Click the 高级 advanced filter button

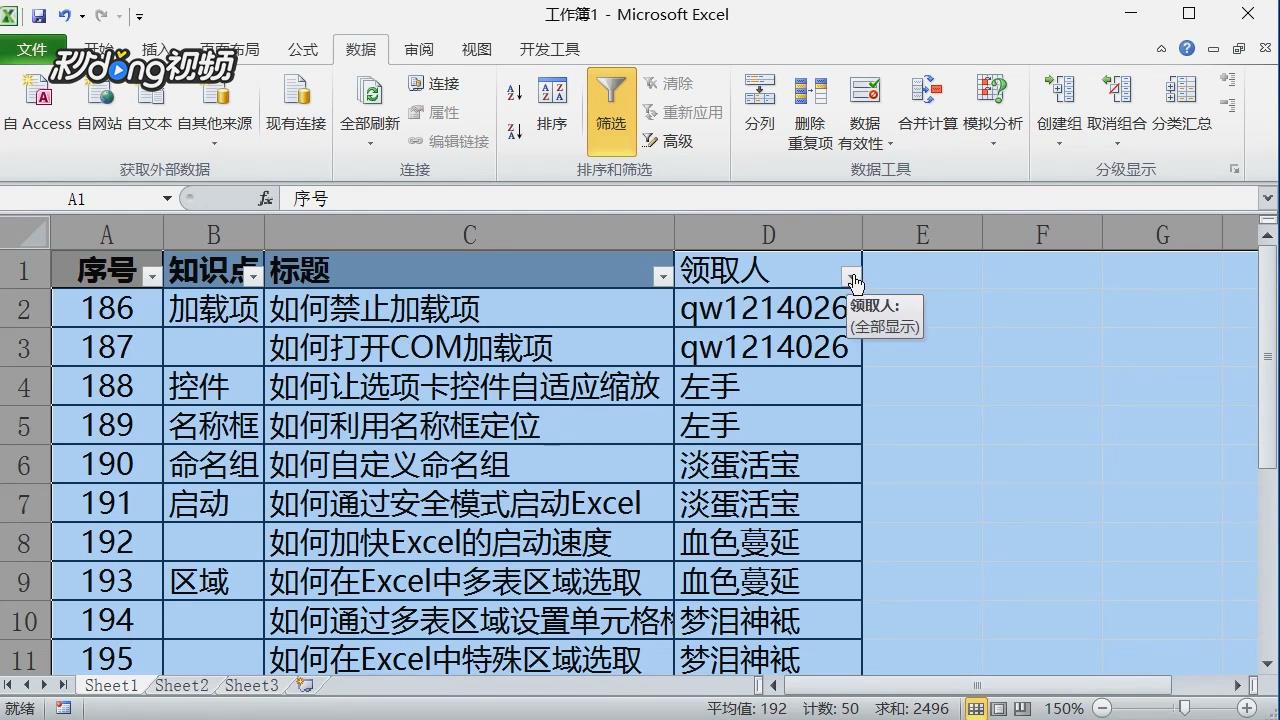668,141
